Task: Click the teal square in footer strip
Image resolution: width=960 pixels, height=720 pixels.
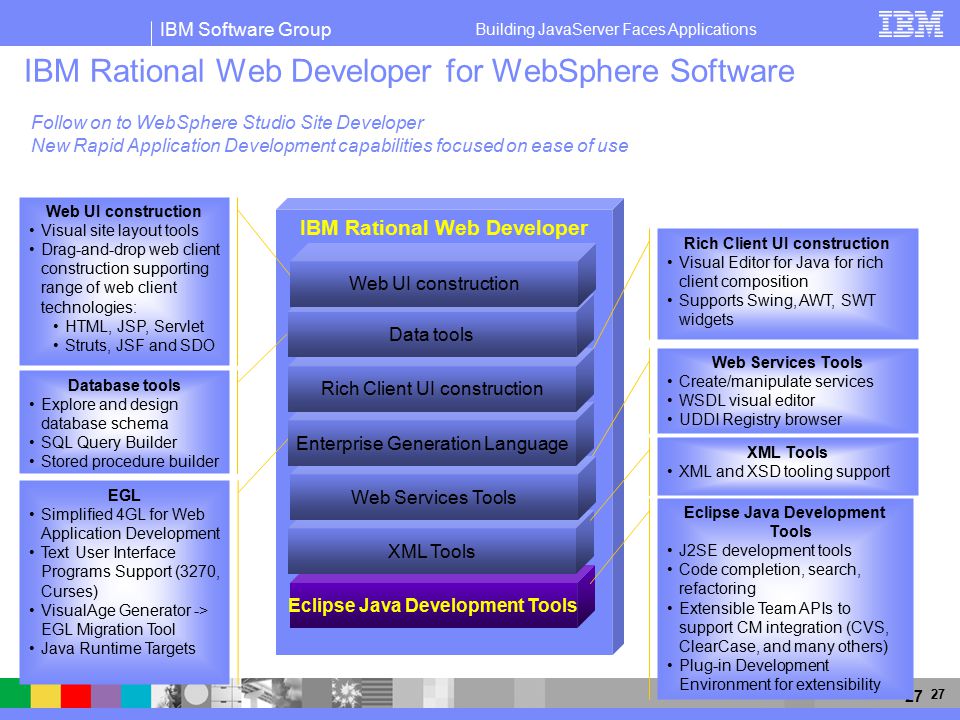Action: (x=136, y=696)
